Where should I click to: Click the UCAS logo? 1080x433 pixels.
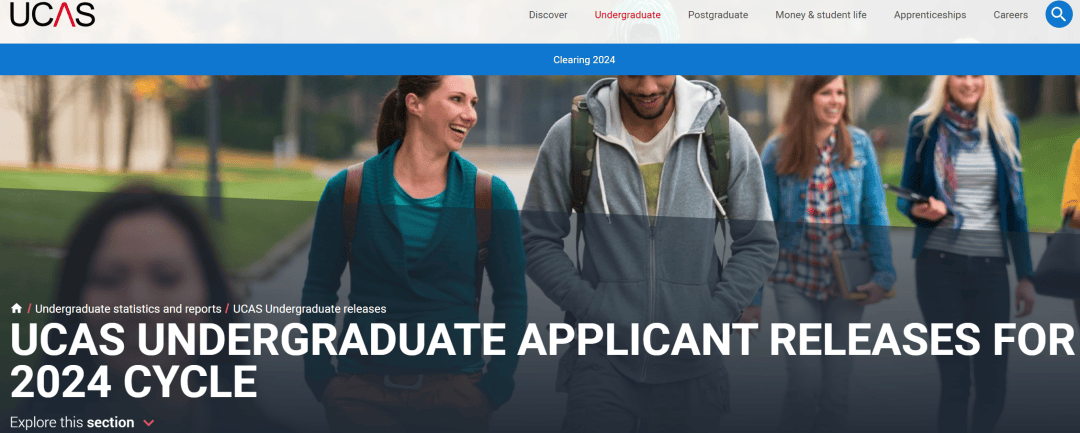coord(52,14)
